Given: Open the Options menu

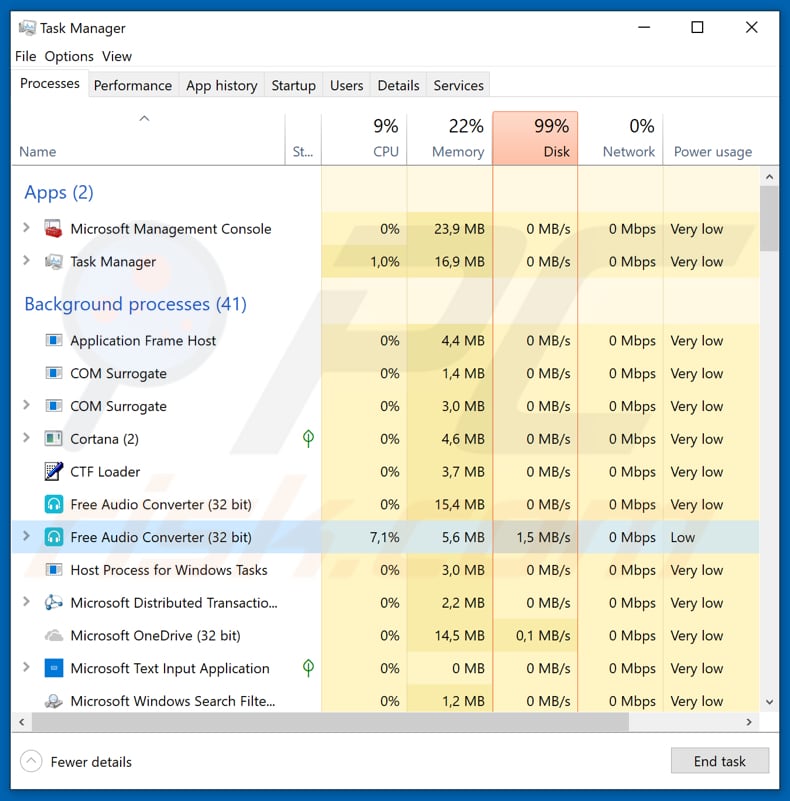Looking at the screenshot, I should point(69,56).
